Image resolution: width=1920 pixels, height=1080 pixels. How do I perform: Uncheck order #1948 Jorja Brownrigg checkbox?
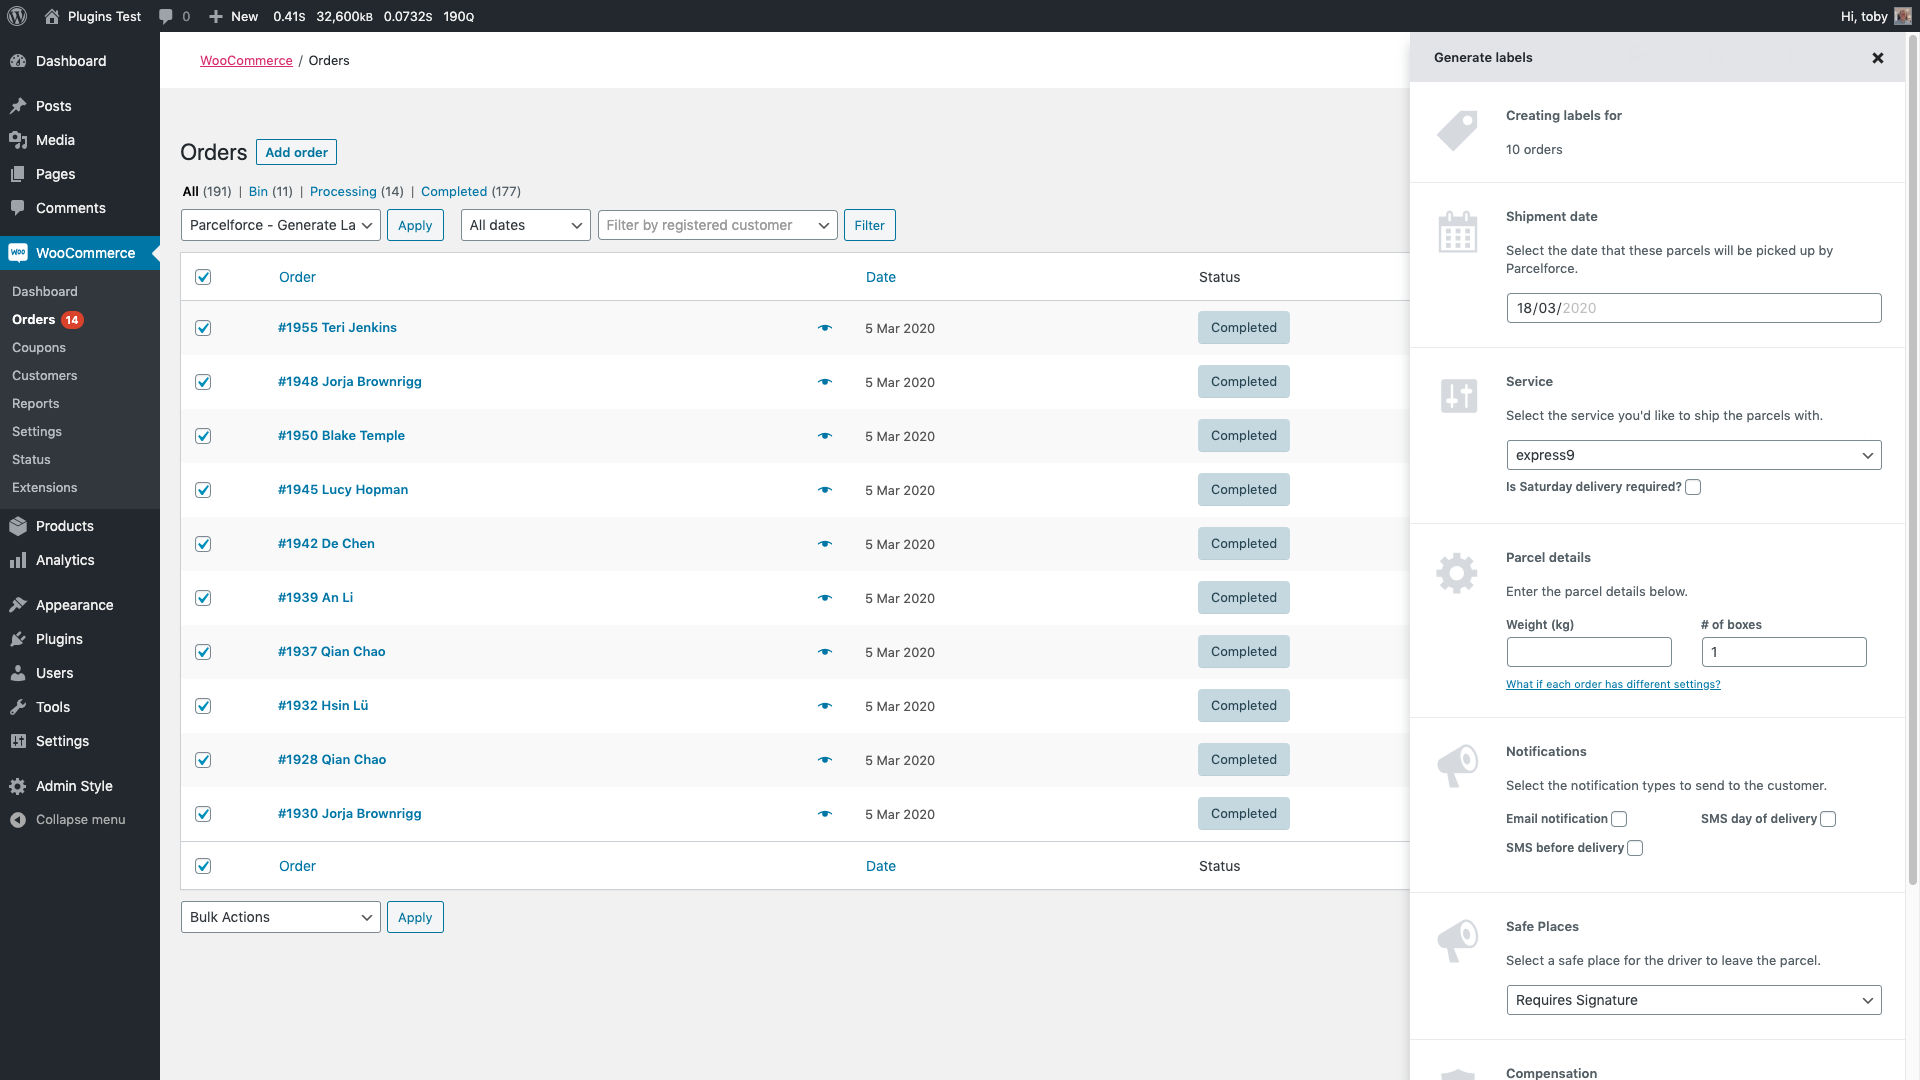pyautogui.click(x=203, y=382)
